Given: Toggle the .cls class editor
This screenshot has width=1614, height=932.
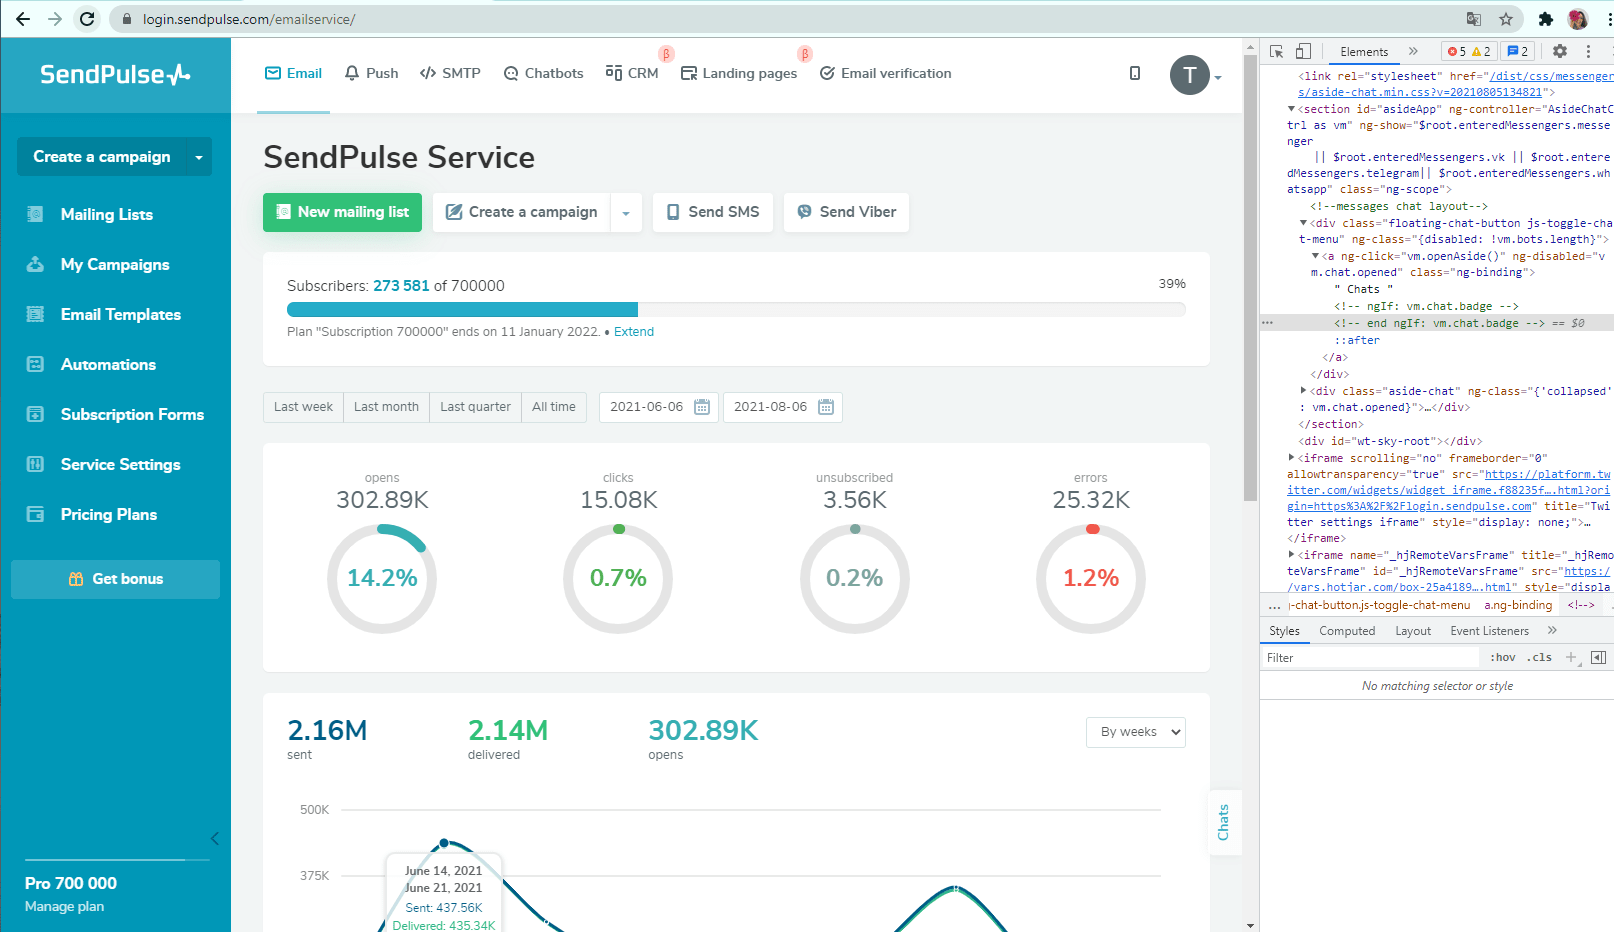Looking at the screenshot, I should point(1540,657).
